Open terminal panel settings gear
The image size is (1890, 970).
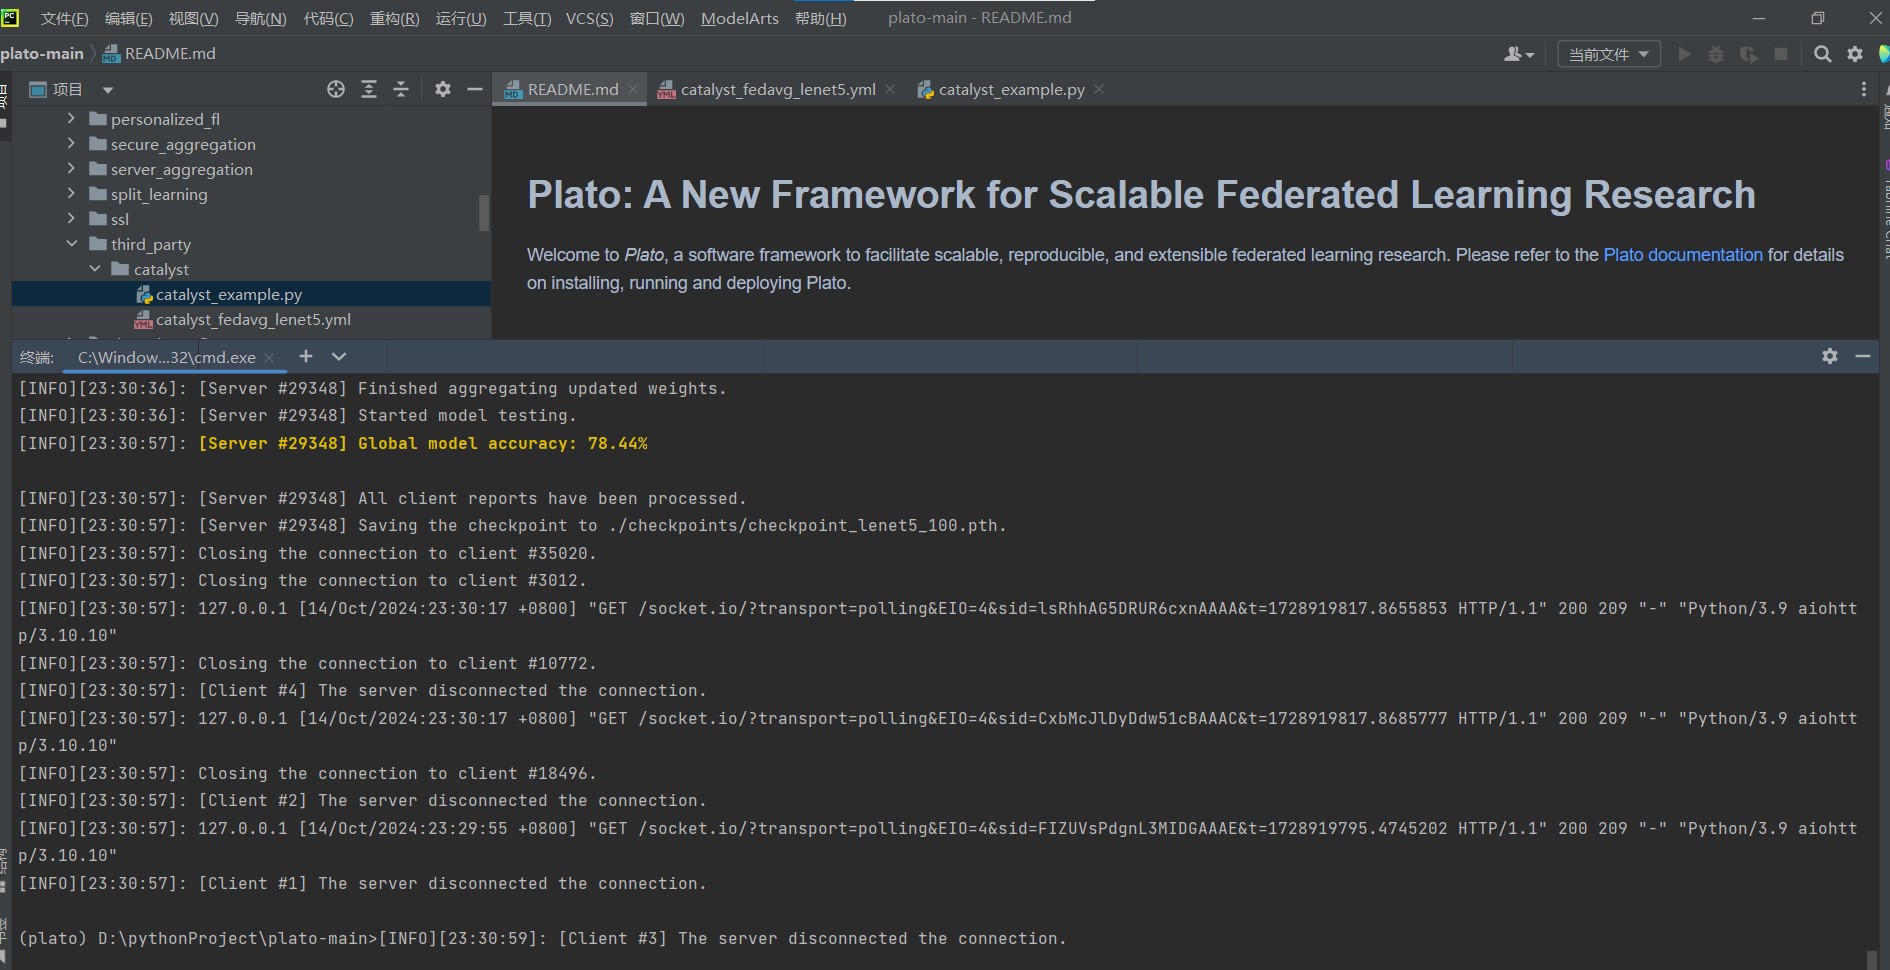point(1829,356)
